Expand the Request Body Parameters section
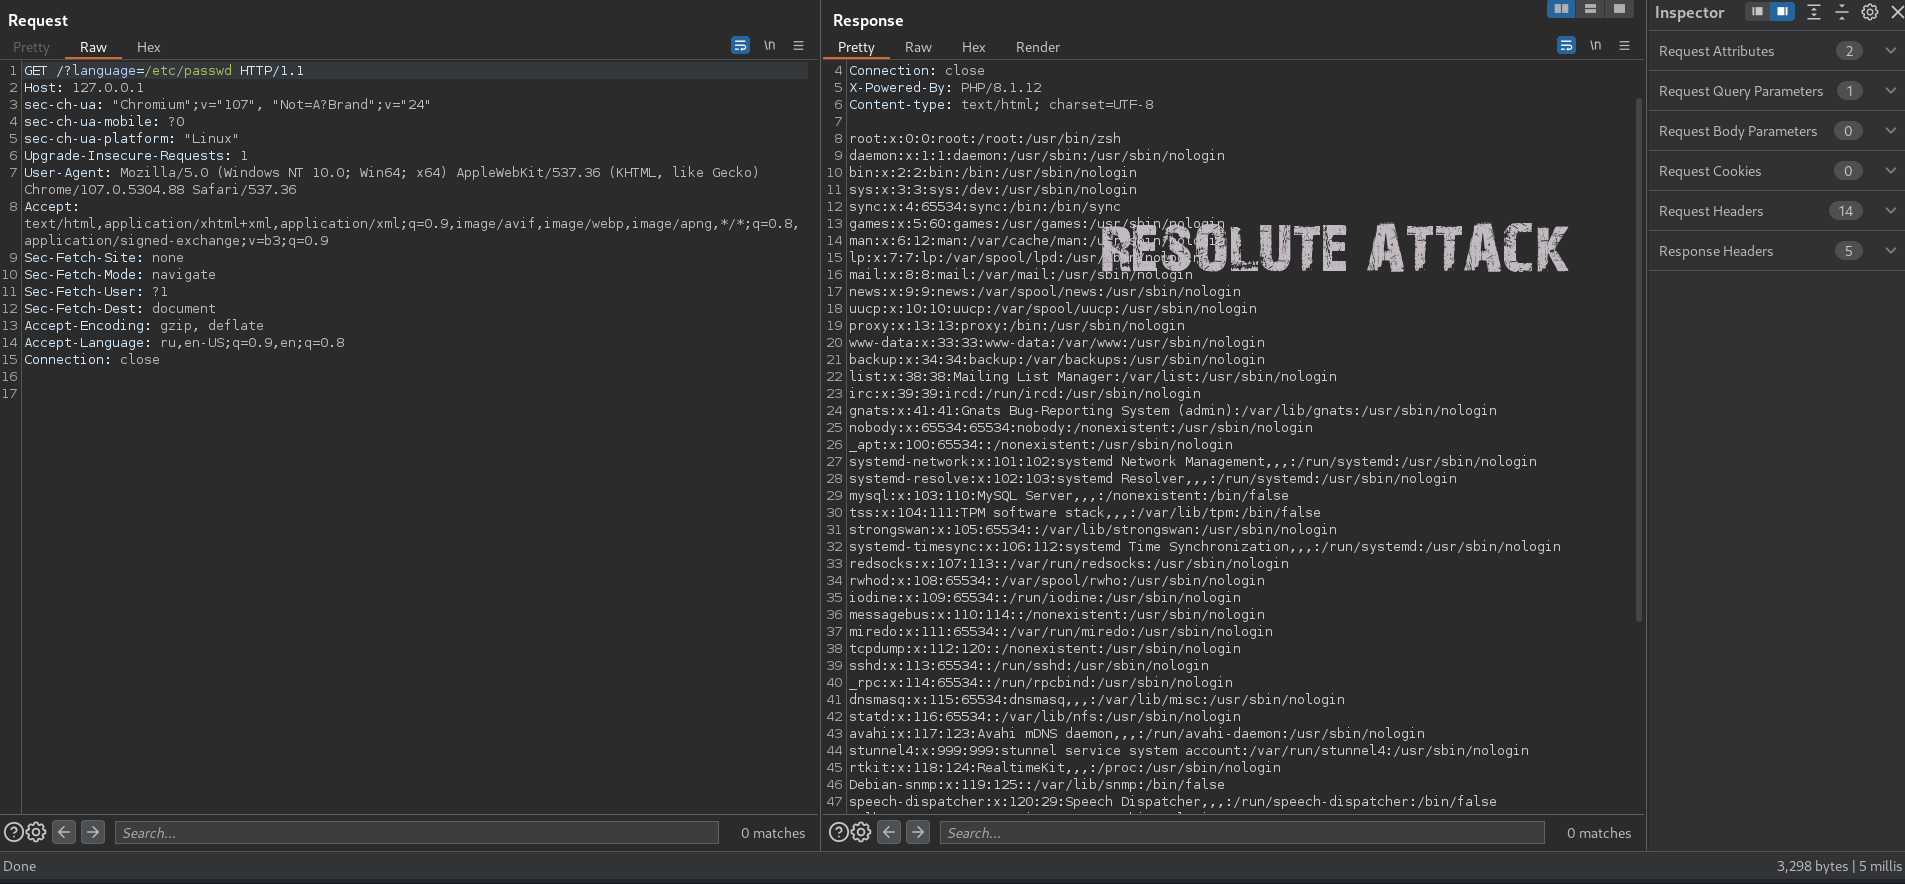 (x=1776, y=131)
